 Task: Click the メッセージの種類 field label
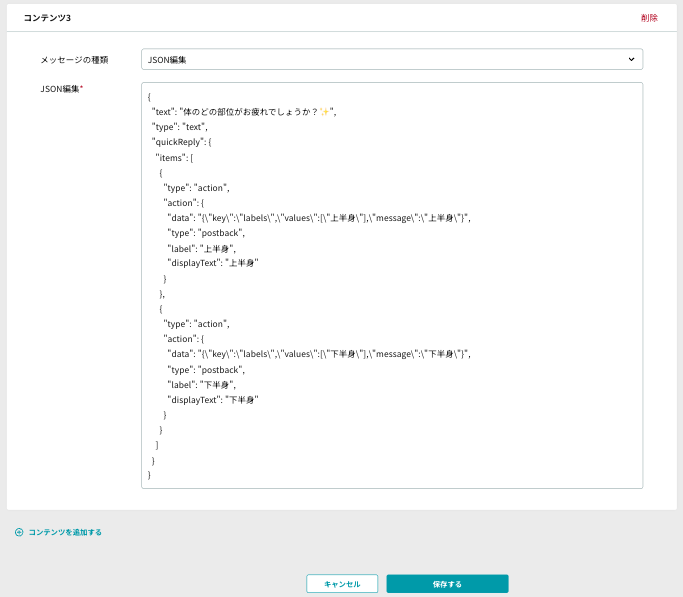point(74,60)
